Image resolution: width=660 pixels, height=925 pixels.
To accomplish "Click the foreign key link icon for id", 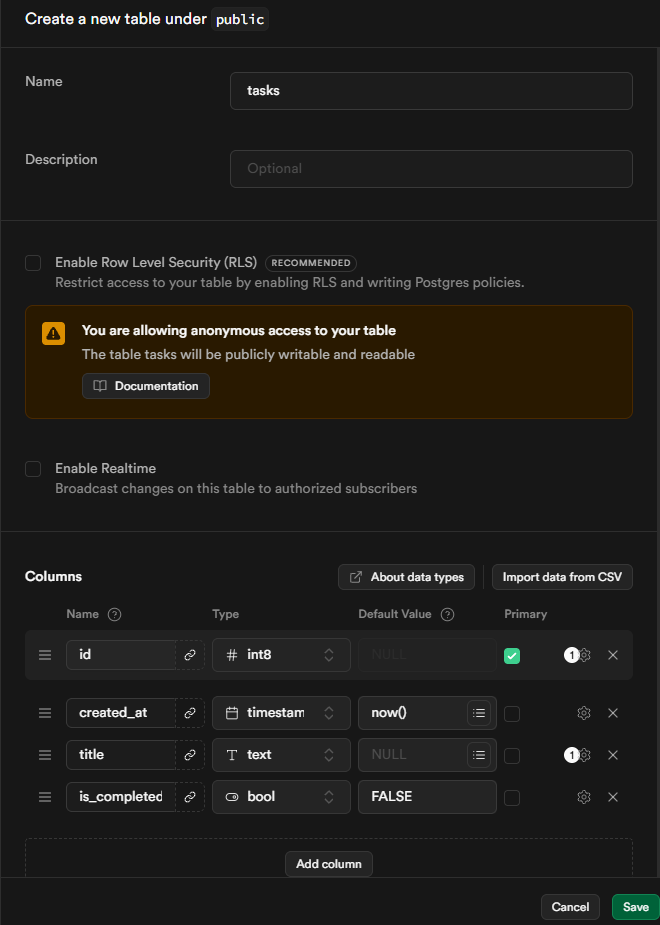I will (x=189, y=655).
